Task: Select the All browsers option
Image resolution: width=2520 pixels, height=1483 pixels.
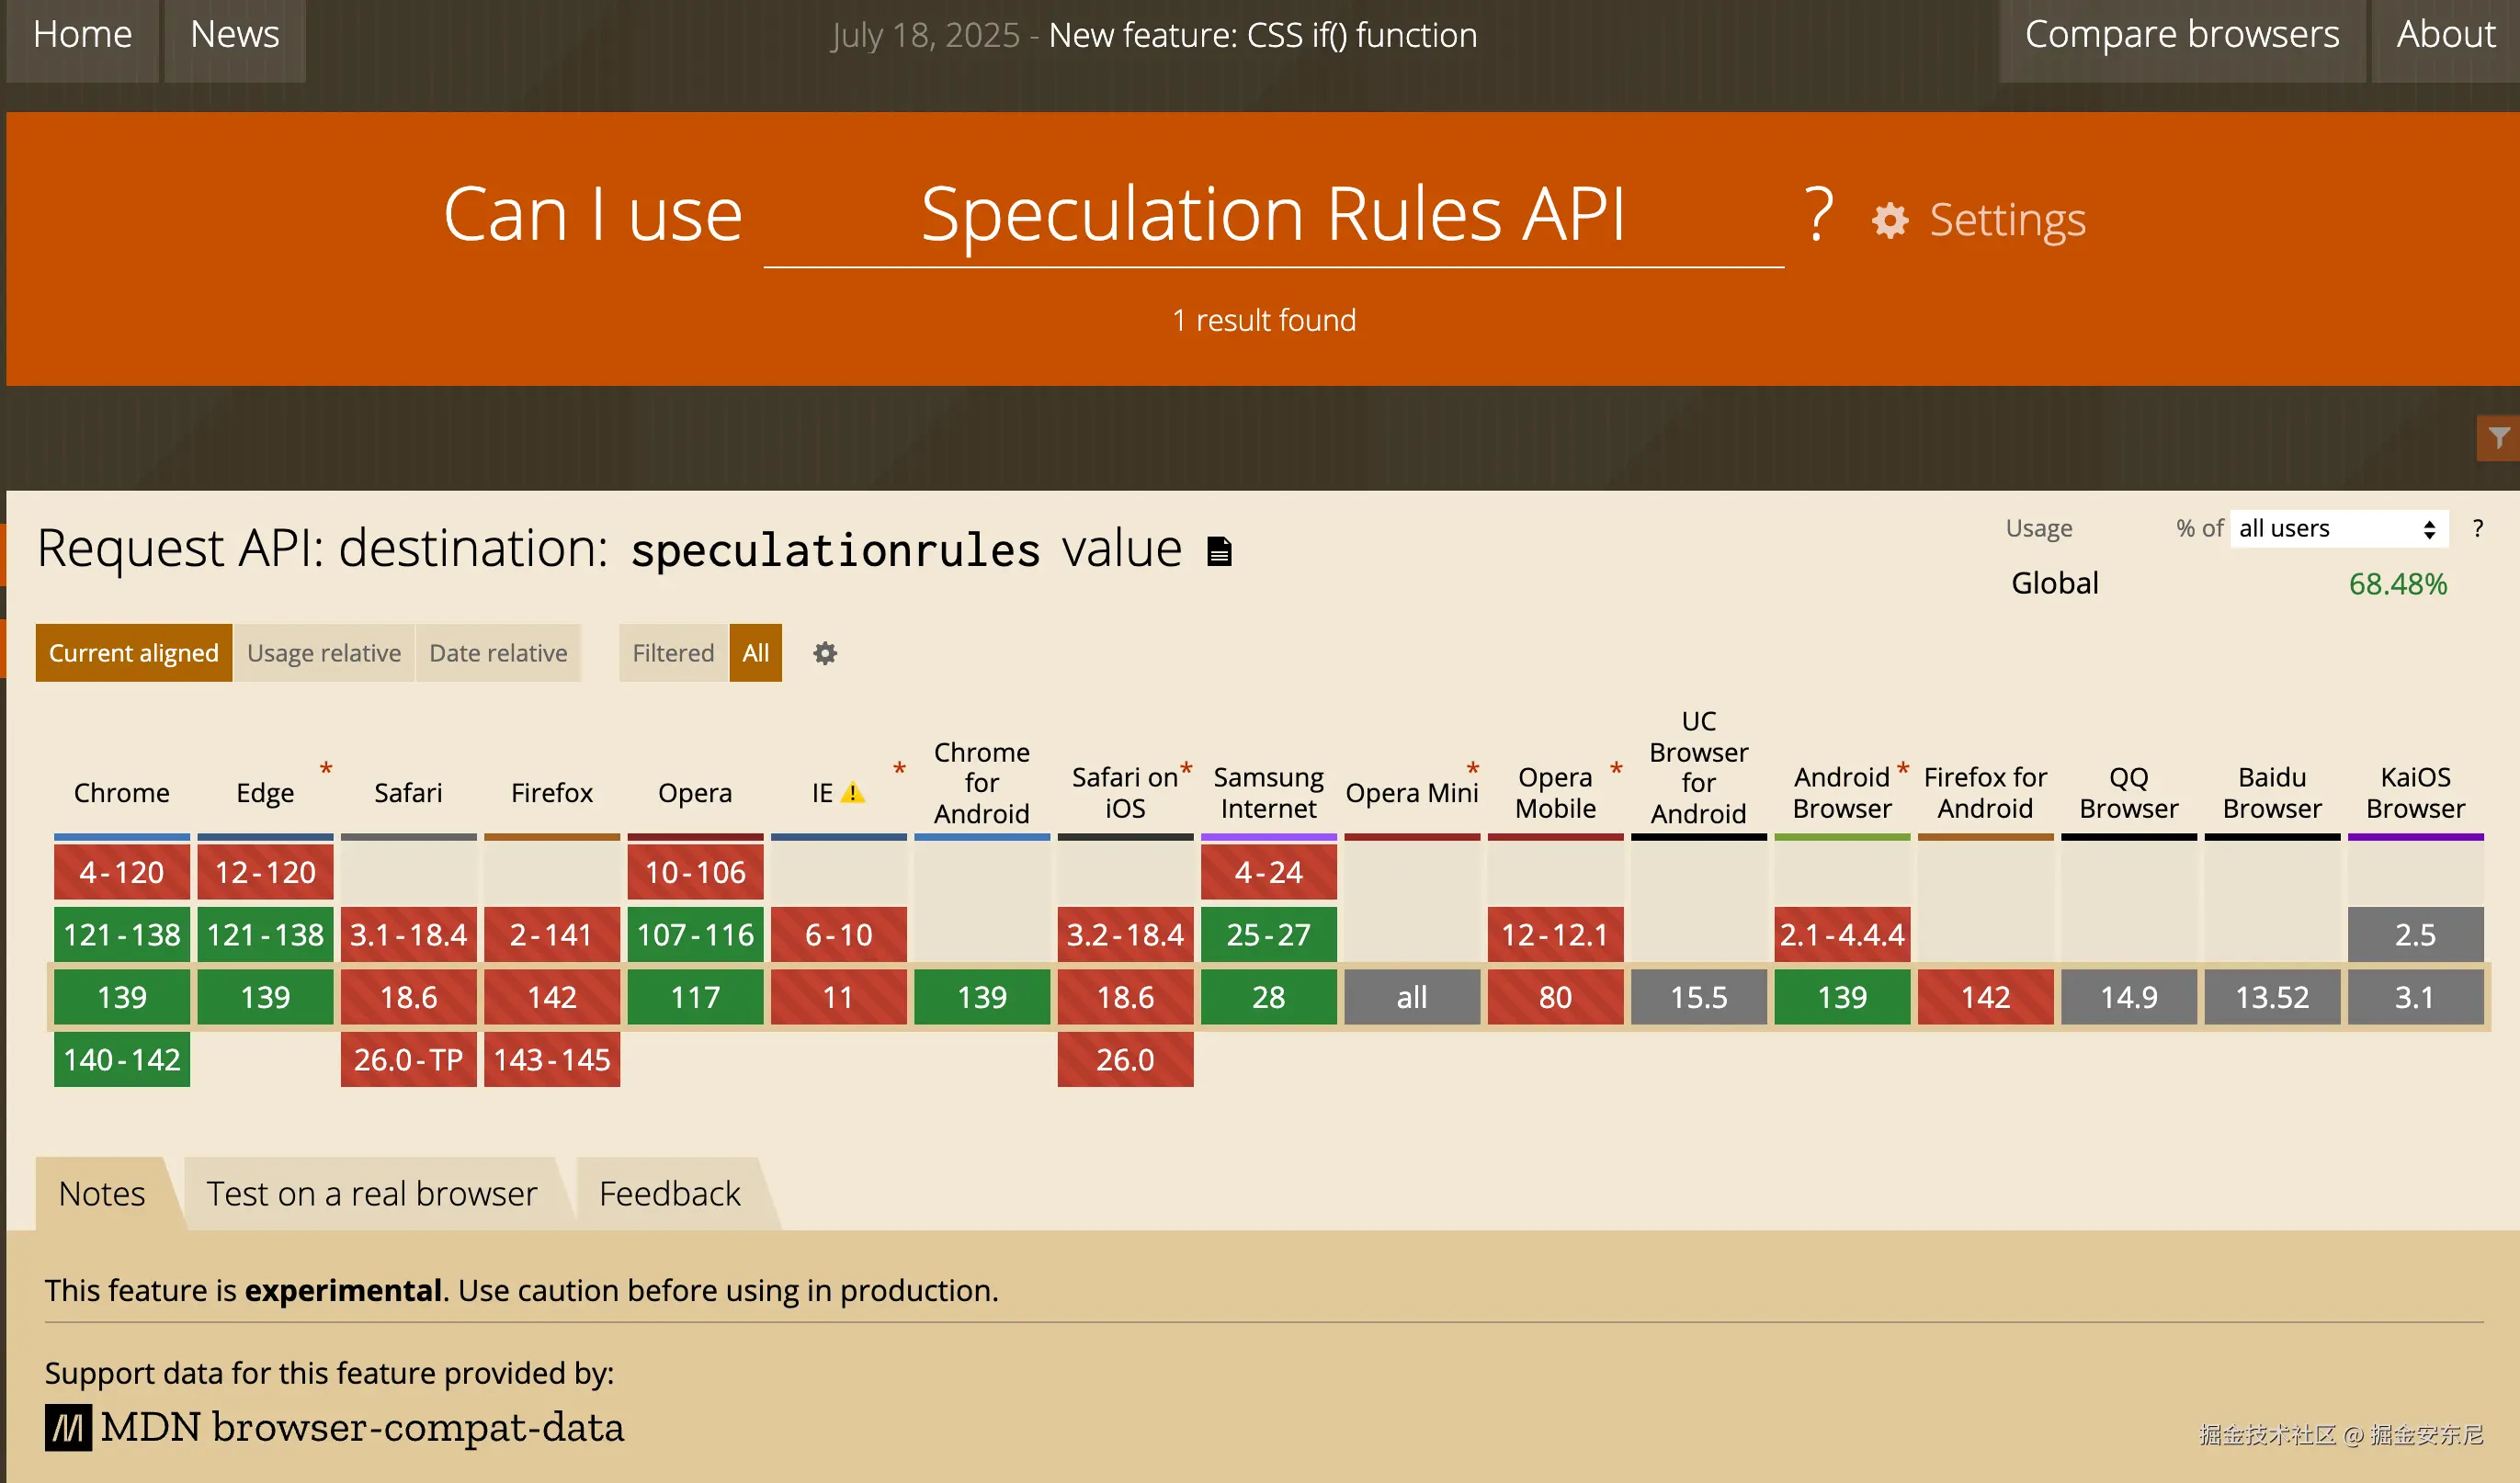Action: point(755,653)
